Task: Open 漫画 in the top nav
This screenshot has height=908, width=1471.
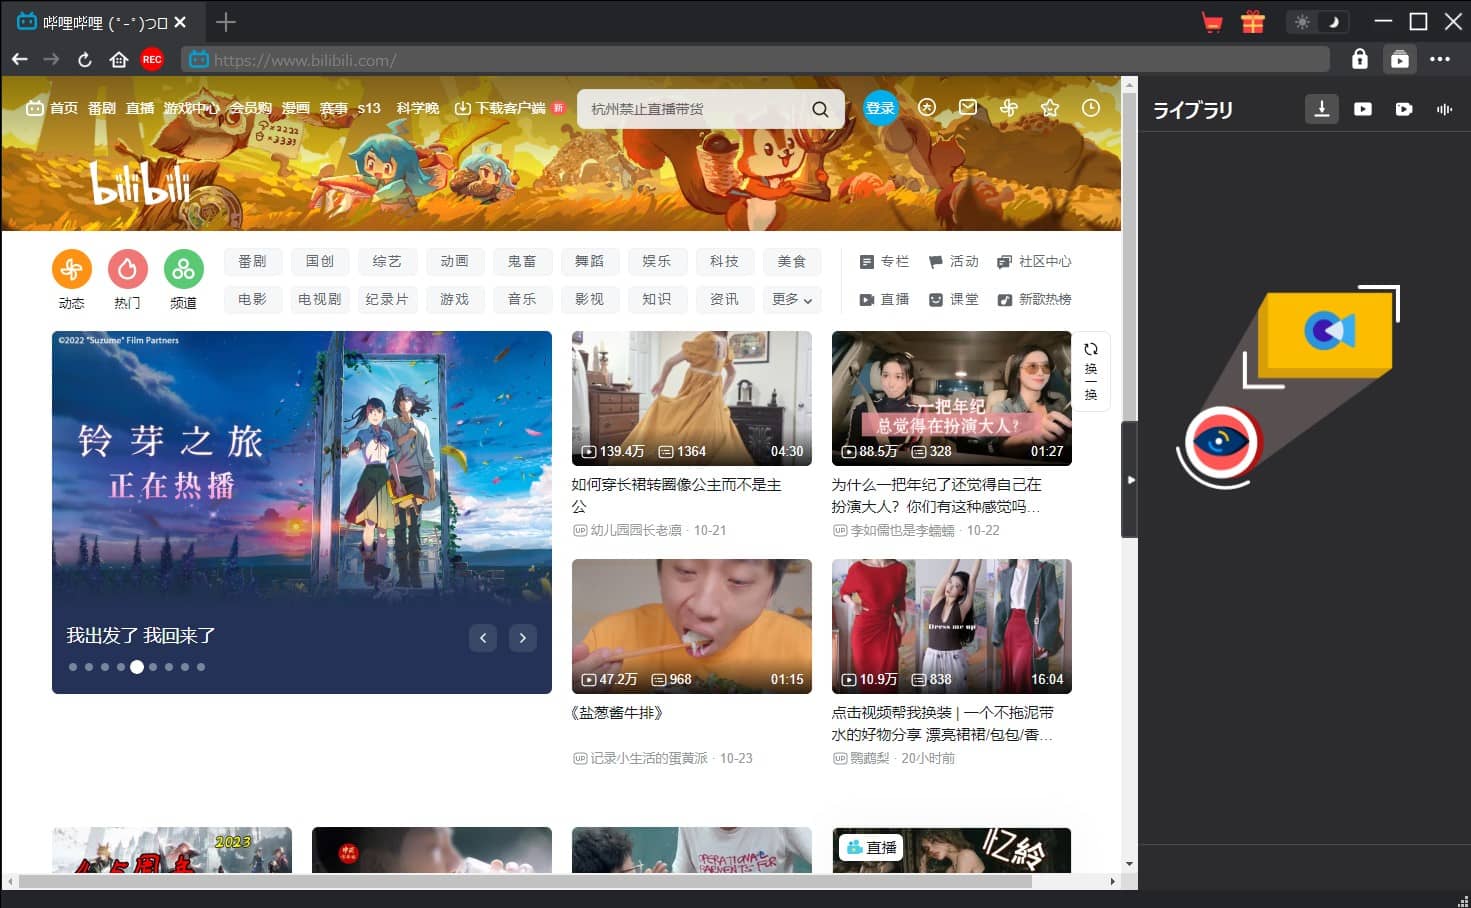Action: [296, 108]
